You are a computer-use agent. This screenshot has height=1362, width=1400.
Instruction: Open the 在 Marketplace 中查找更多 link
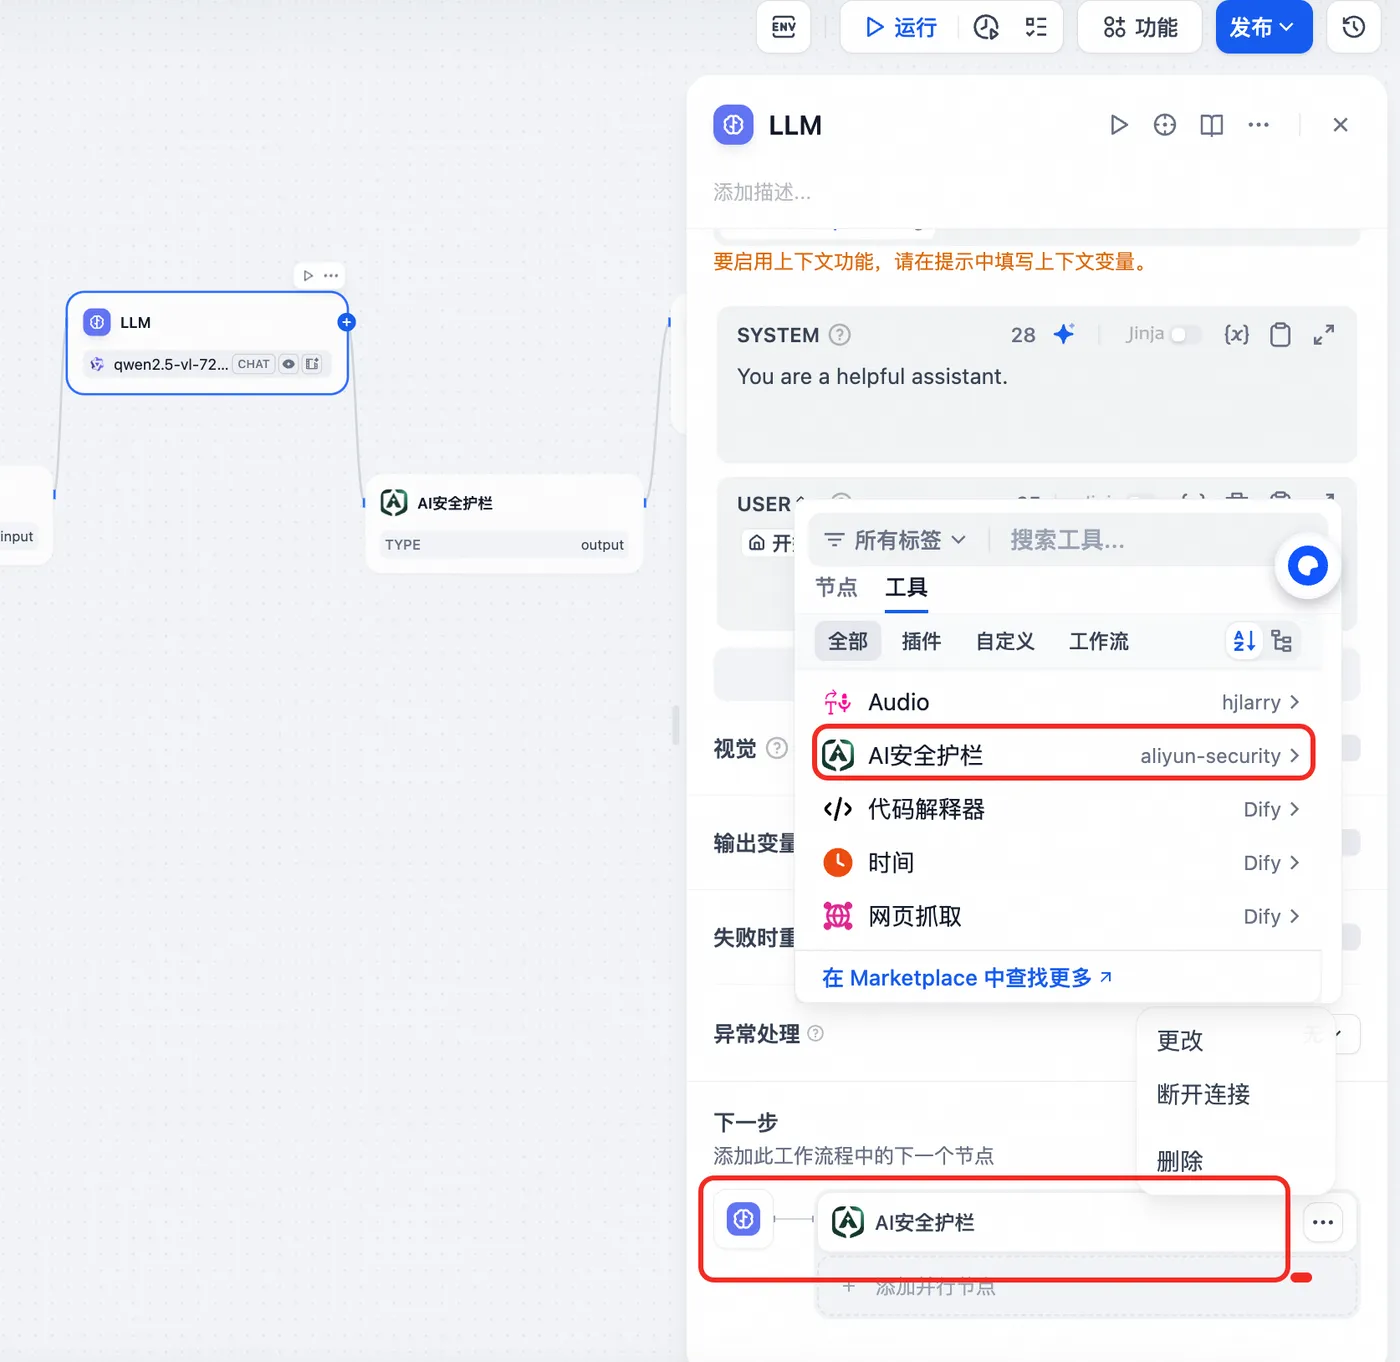[967, 977]
